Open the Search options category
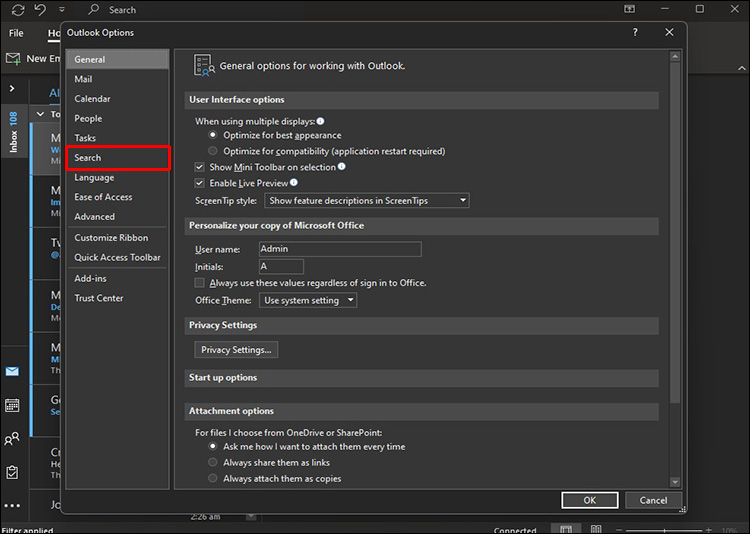The width and height of the screenshot is (750, 534). click(x=118, y=158)
